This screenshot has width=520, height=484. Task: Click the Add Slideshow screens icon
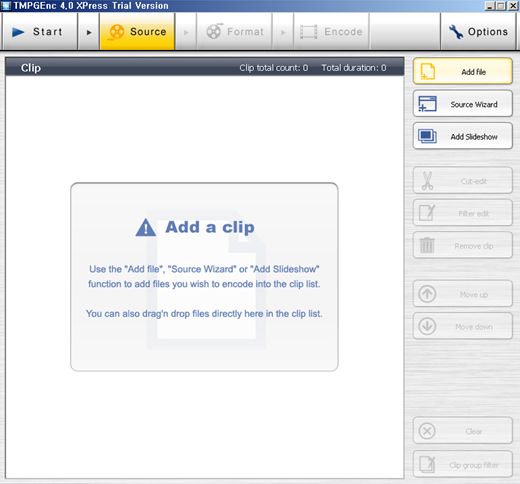pyautogui.click(x=428, y=136)
